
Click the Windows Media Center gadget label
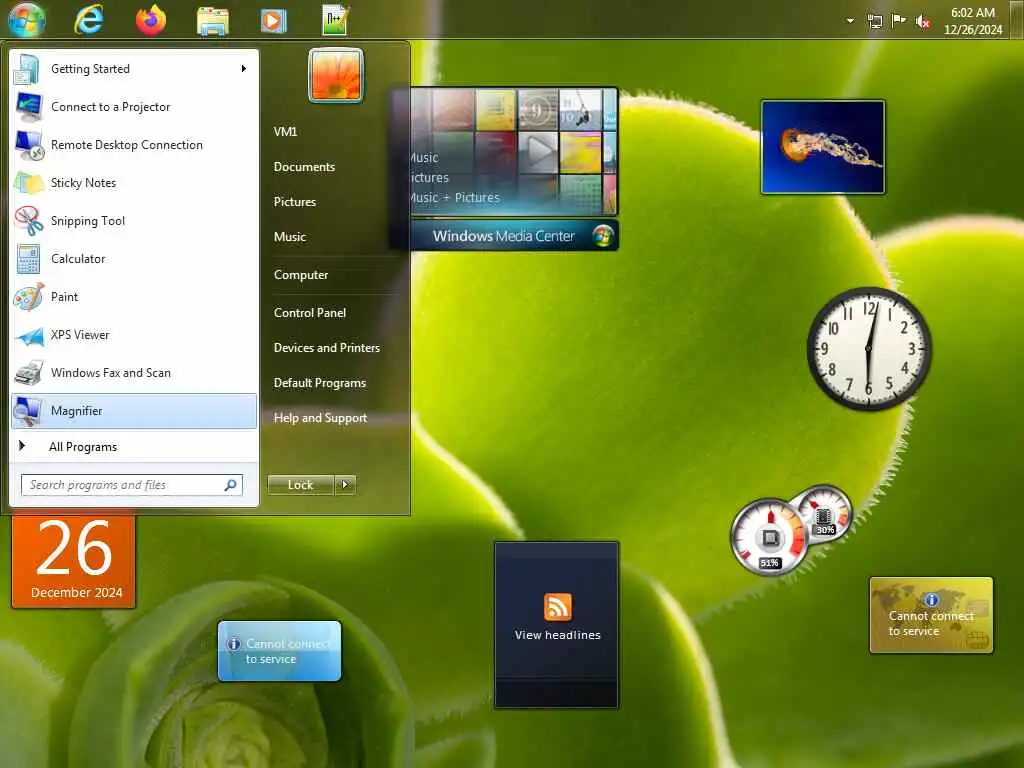pos(504,236)
